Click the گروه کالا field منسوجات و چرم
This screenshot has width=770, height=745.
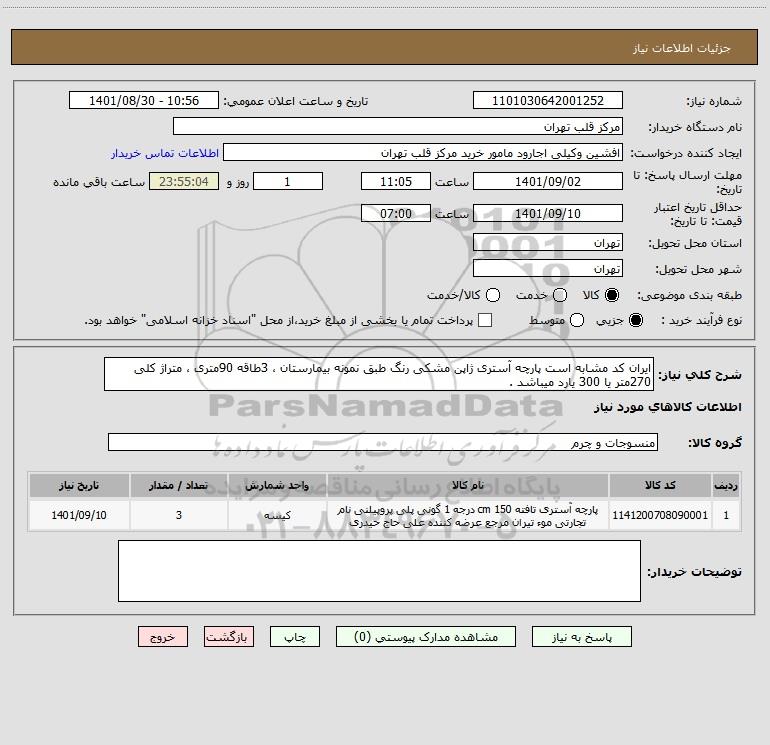[383, 442]
